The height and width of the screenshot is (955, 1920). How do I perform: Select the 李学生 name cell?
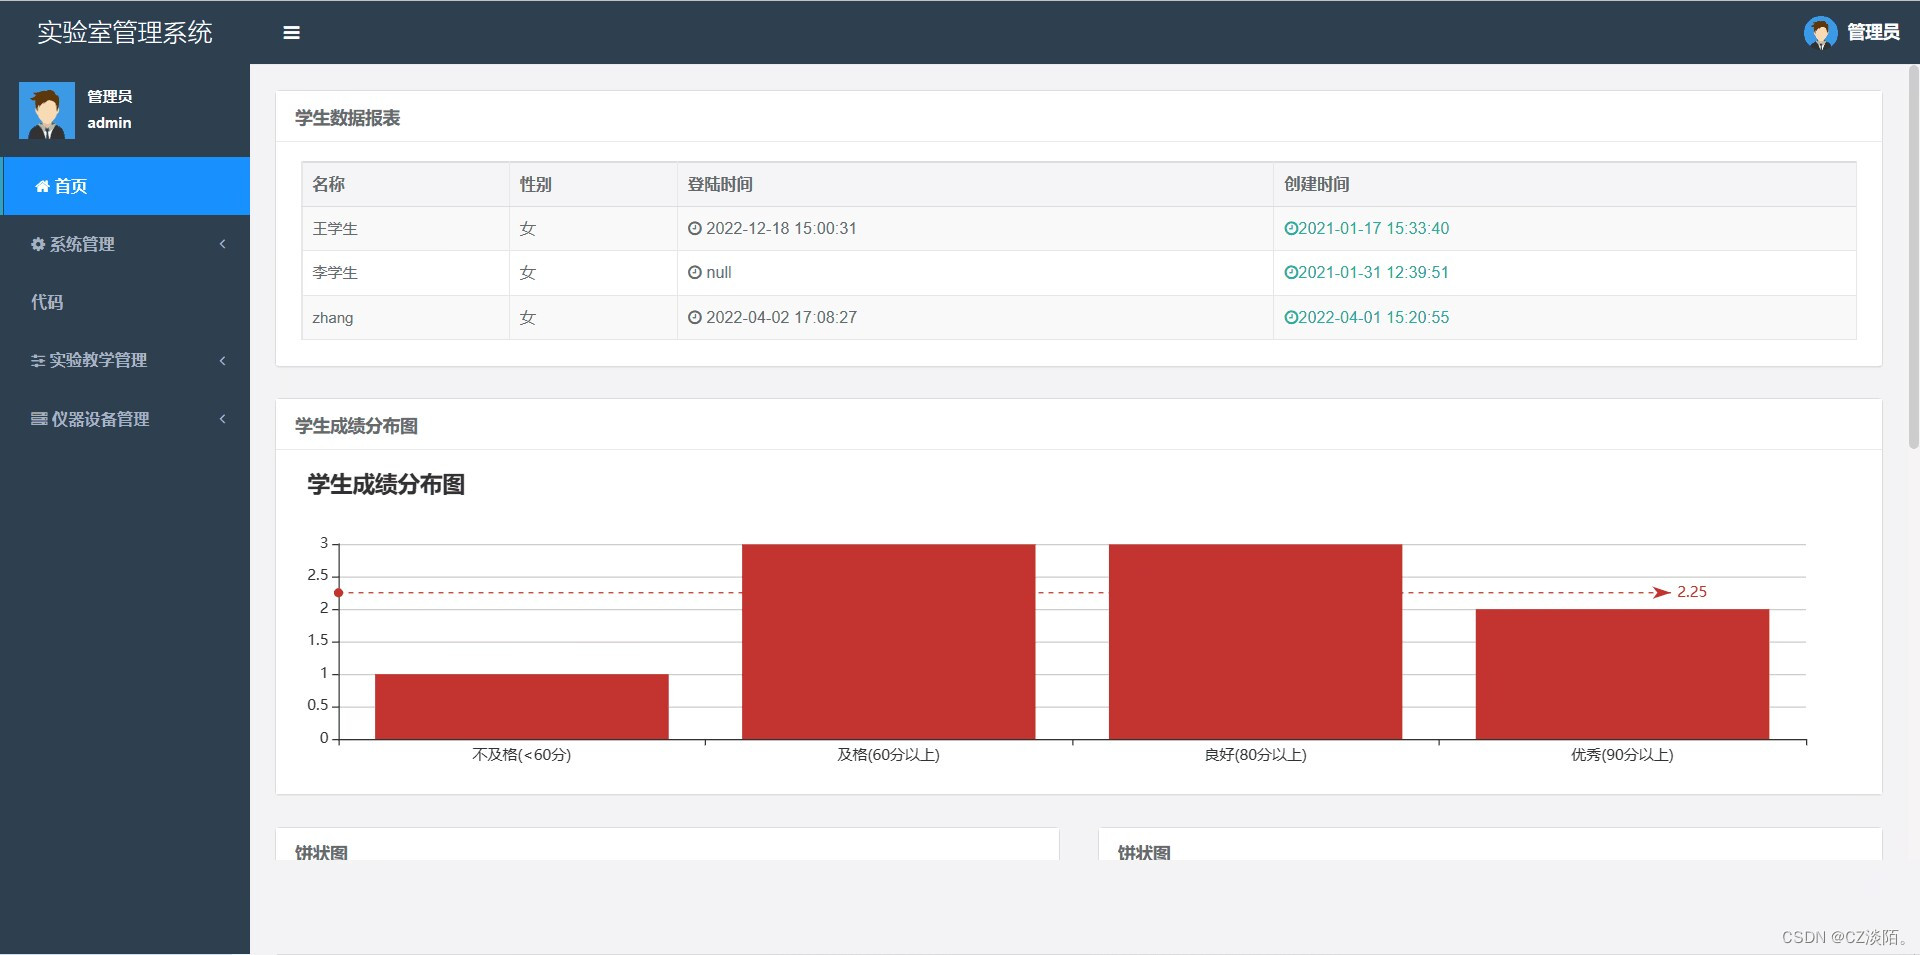click(x=406, y=272)
